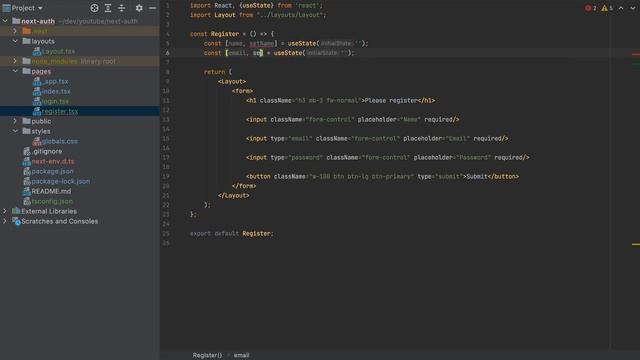Collapse the styles folder
This screenshot has width=640, height=360.
(15, 131)
